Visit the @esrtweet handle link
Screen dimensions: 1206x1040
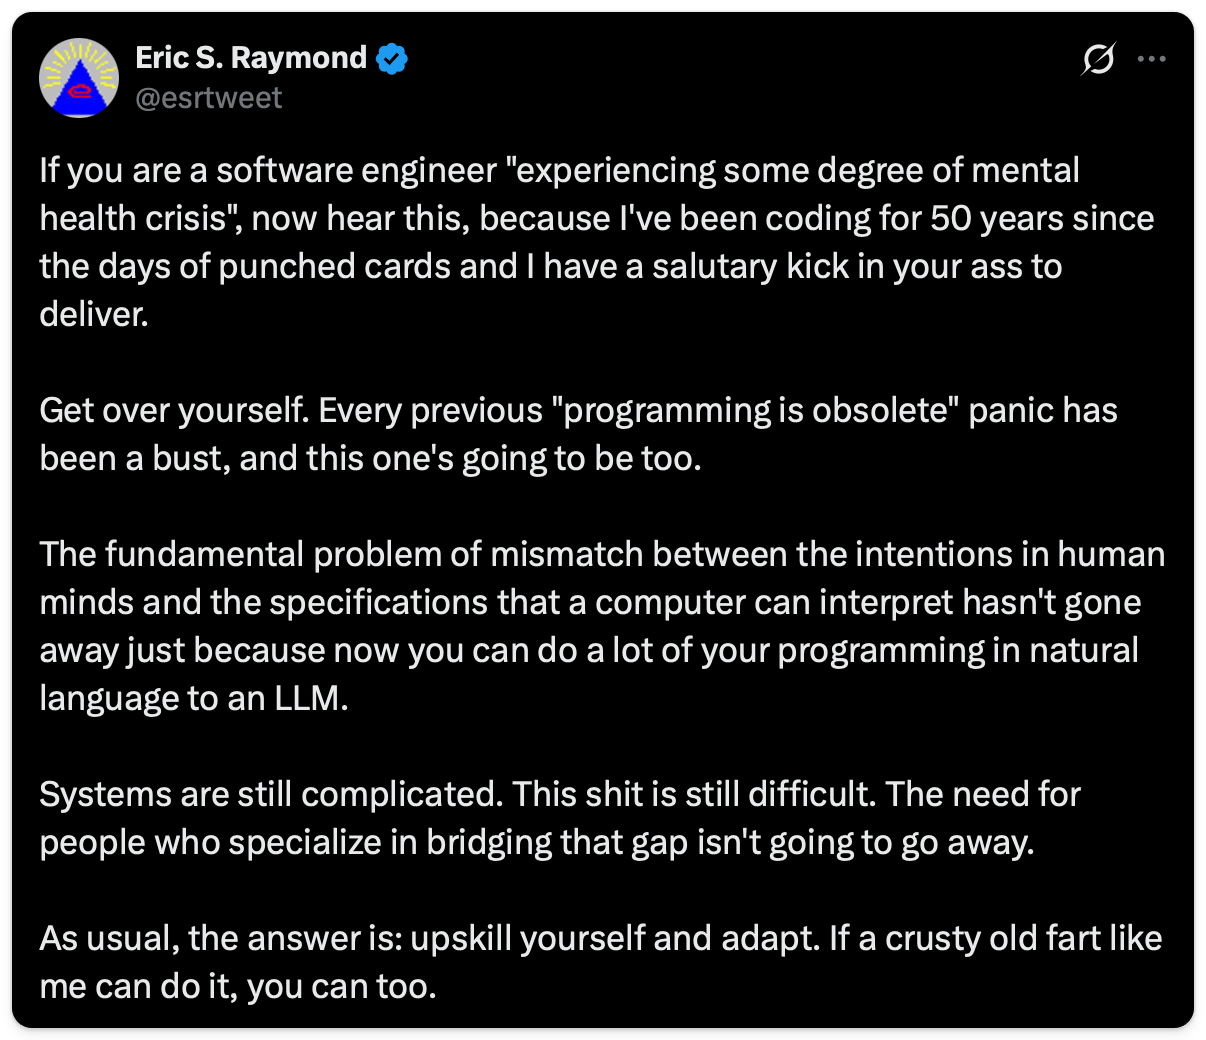point(208,98)
